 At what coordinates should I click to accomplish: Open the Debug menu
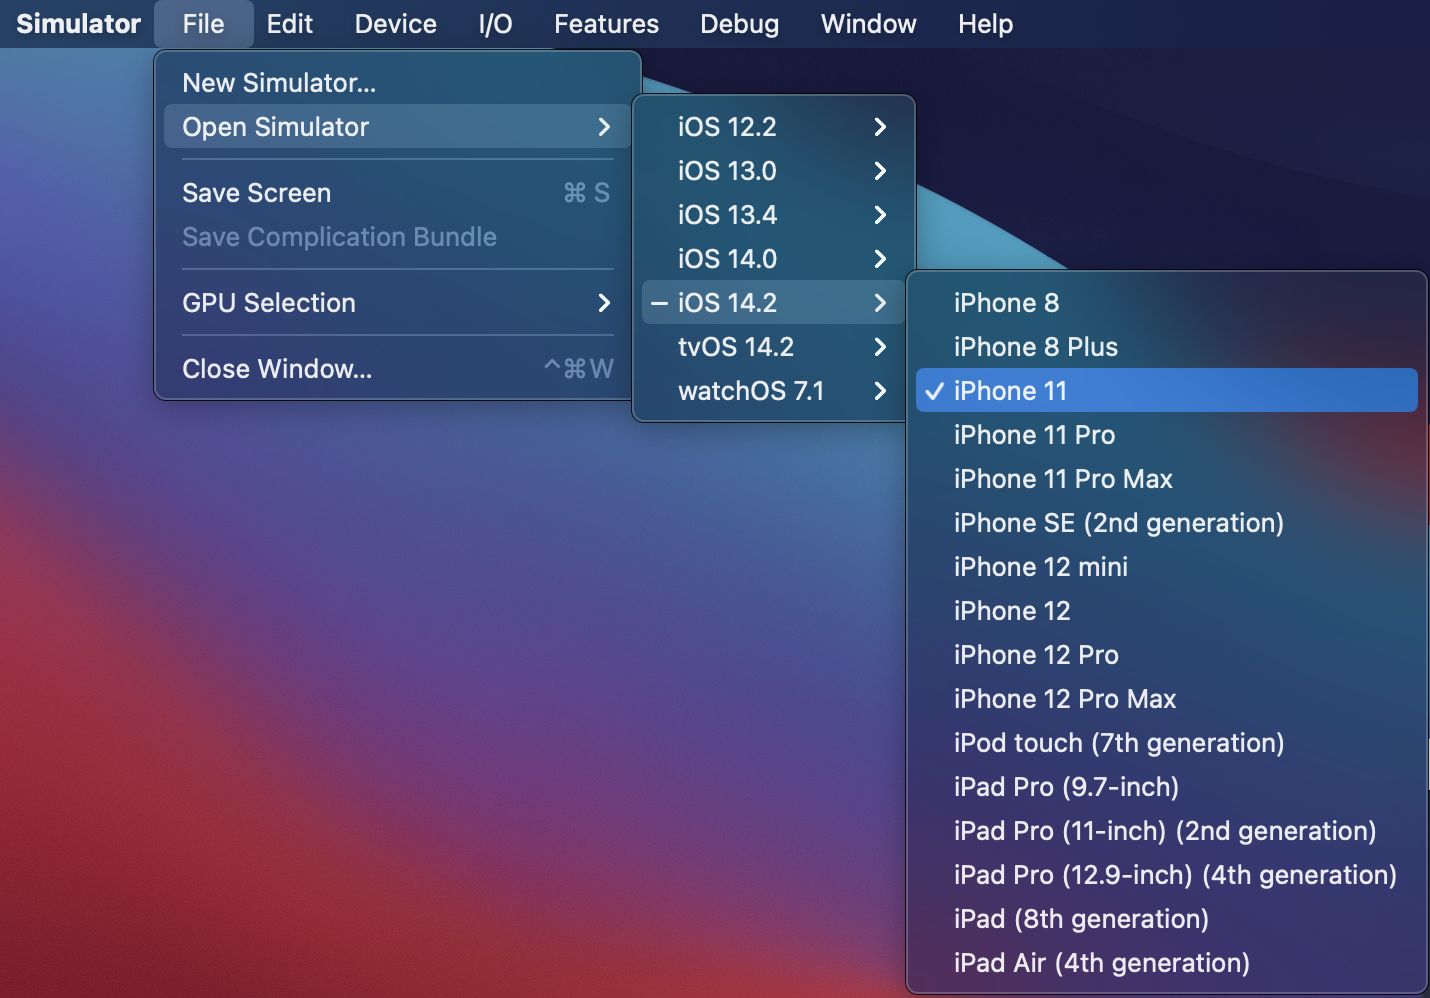tap(739, 24)
